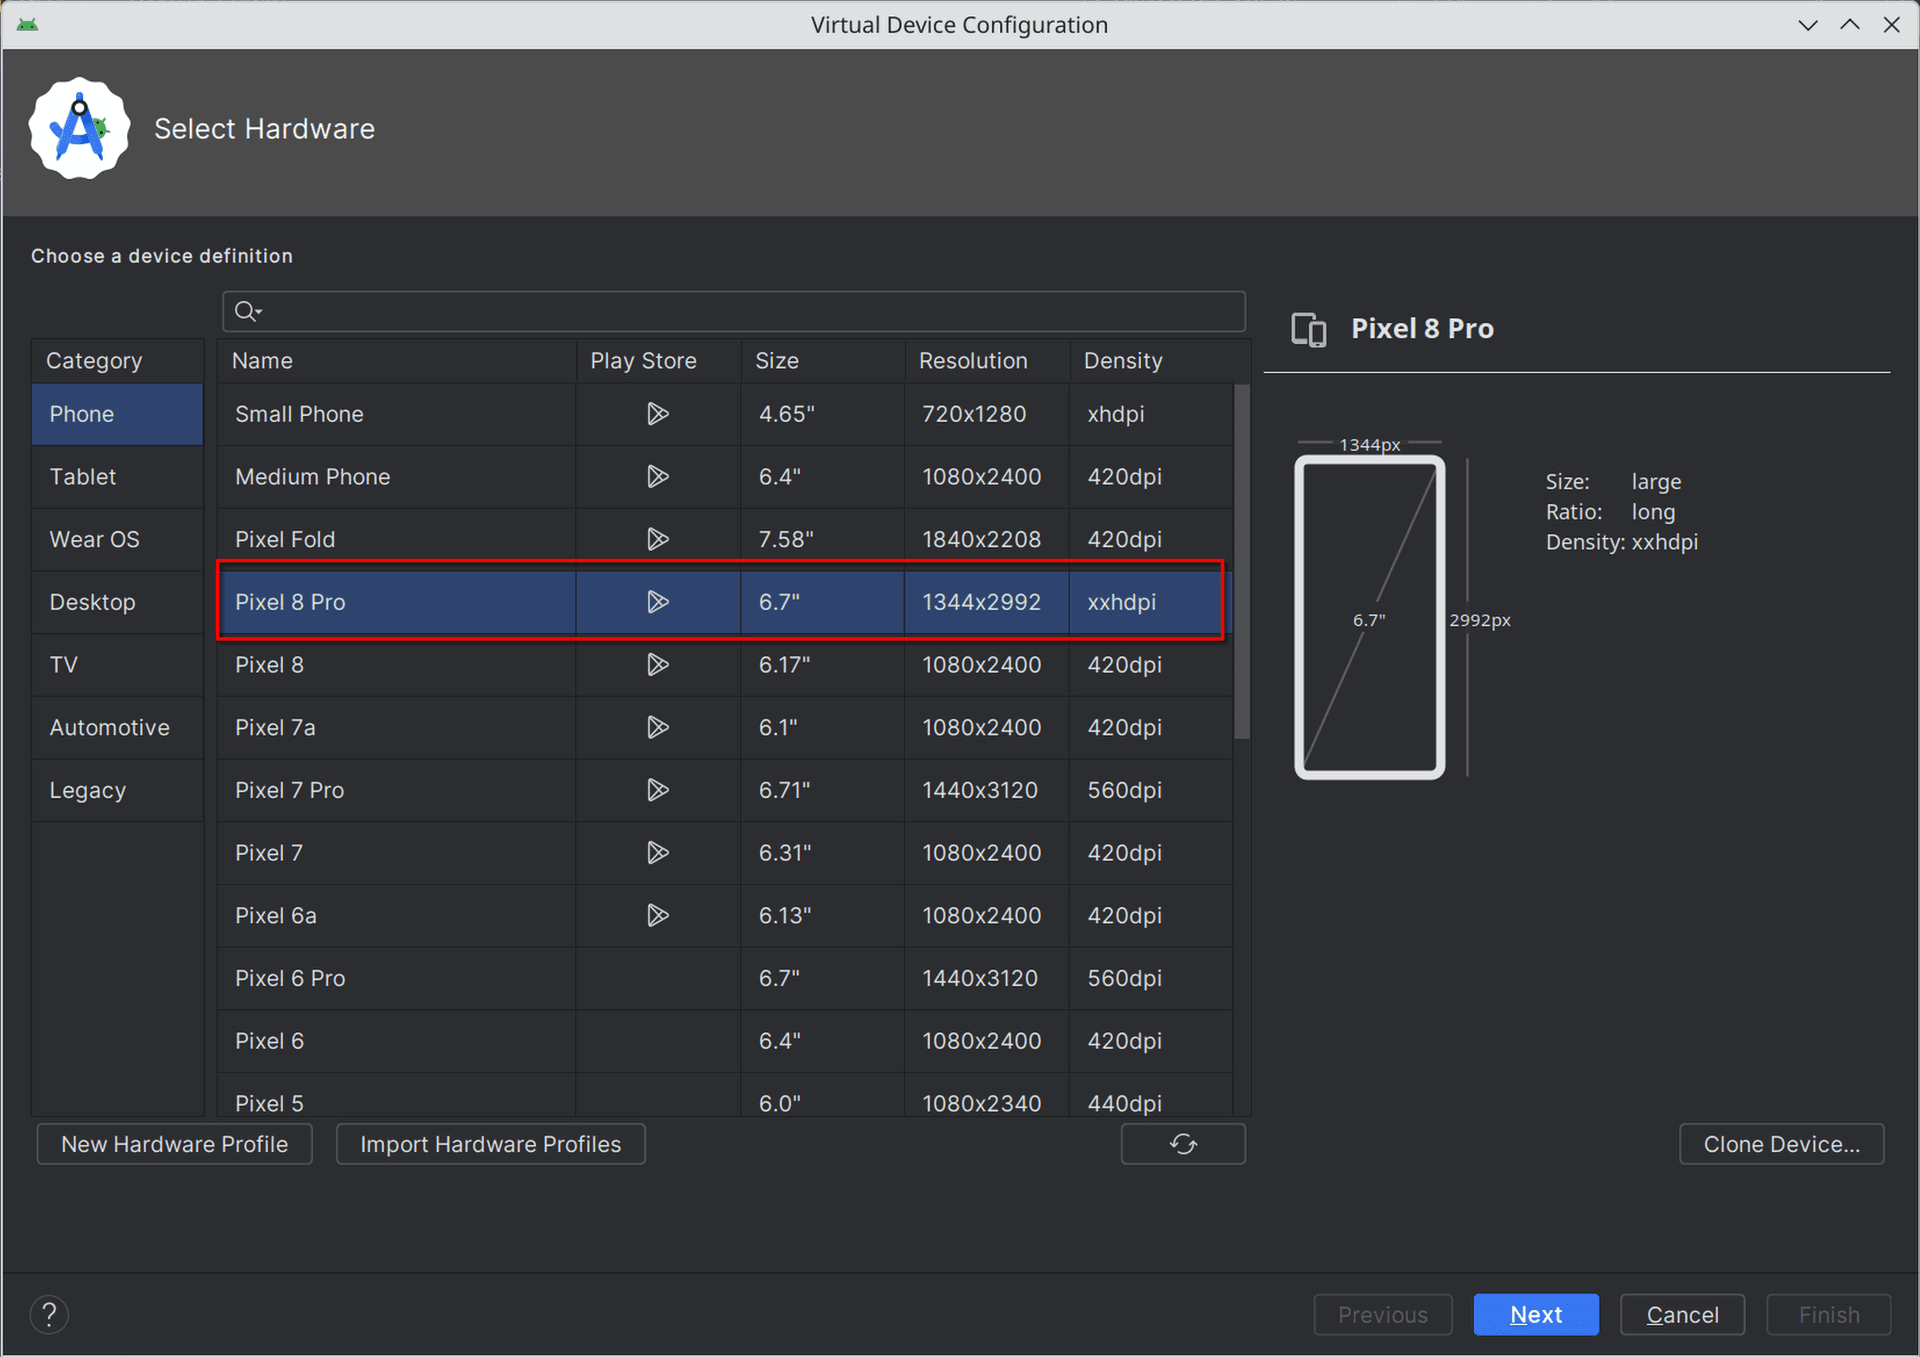The image size is (1920, 1357).
Task: Click New Hardware Profile button
Action: tap(175, 1144)
